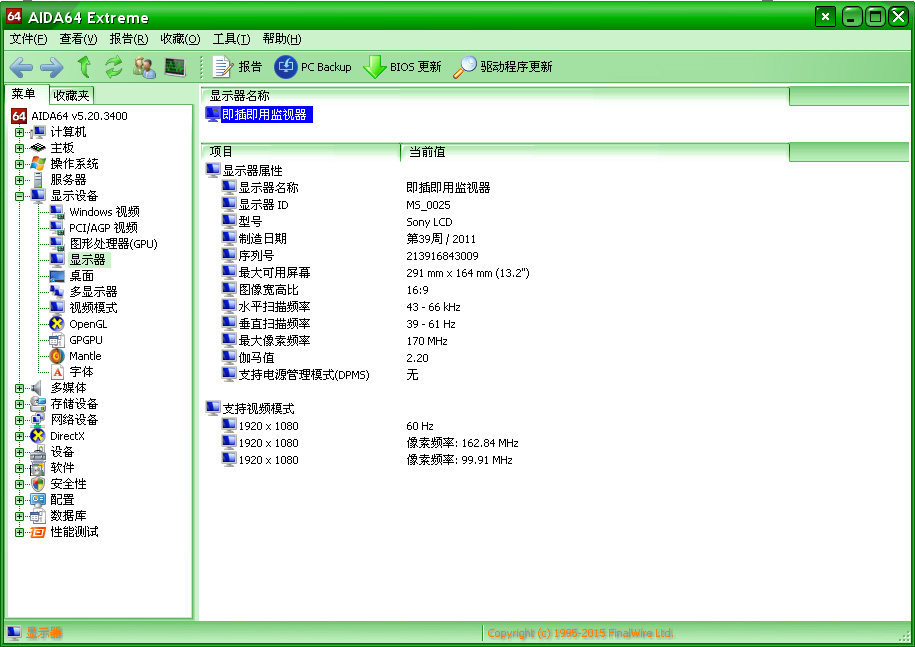Select 显示器 item in the tree
Image resolution: width=915 pixels, height=647 pixels.
(88, 260)
